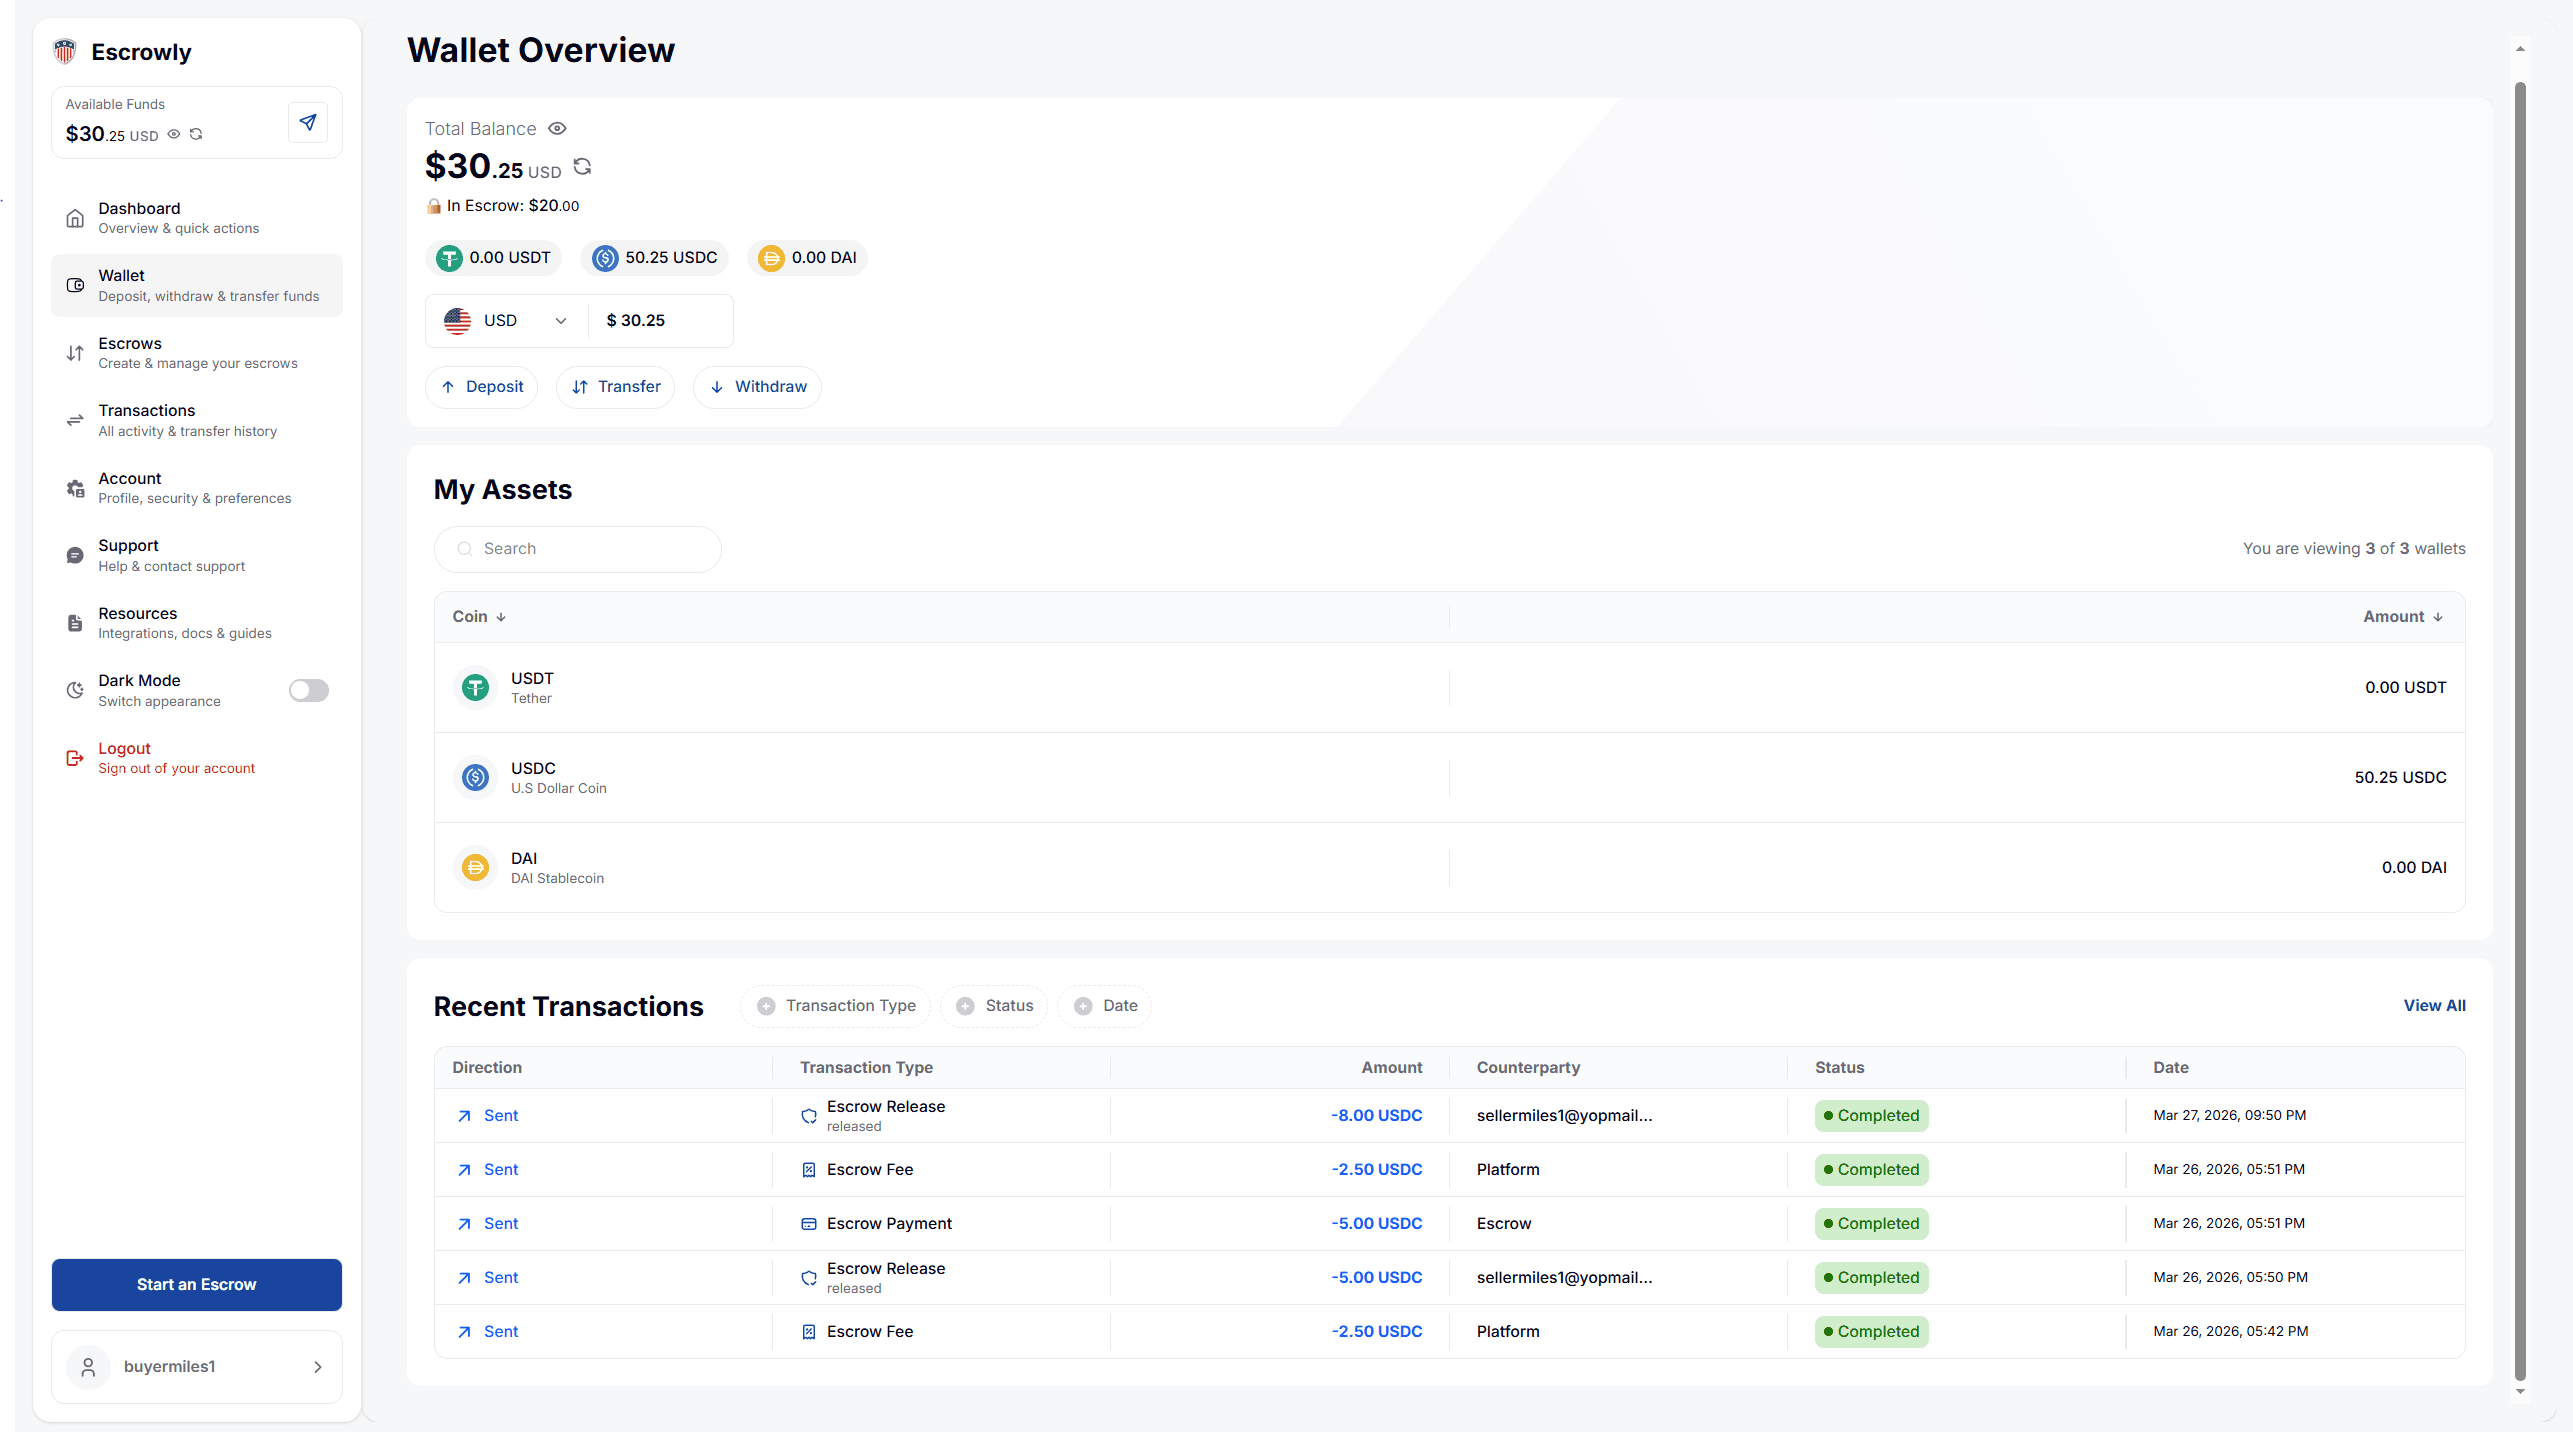2573x1432 pixels.
Task: Click the lock icon beside In Escrow
Action: [x=434, y=206]
